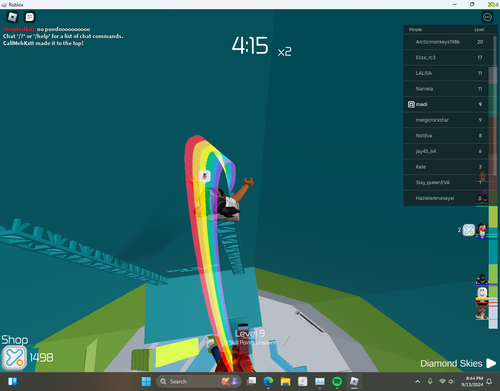Select player Arcticmonkeys1986 in leaderboard
500x391 pixels.
[446, 42]
